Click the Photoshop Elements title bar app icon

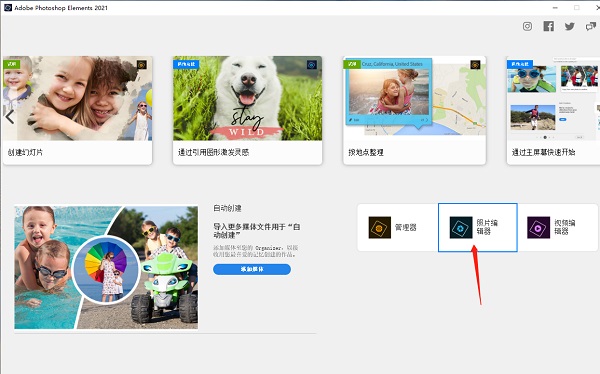tap(8, 7)
